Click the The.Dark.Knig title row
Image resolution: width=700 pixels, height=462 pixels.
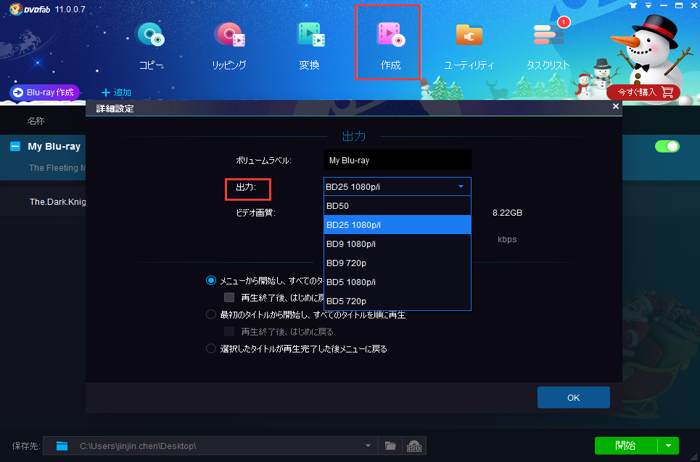[43, 202]
